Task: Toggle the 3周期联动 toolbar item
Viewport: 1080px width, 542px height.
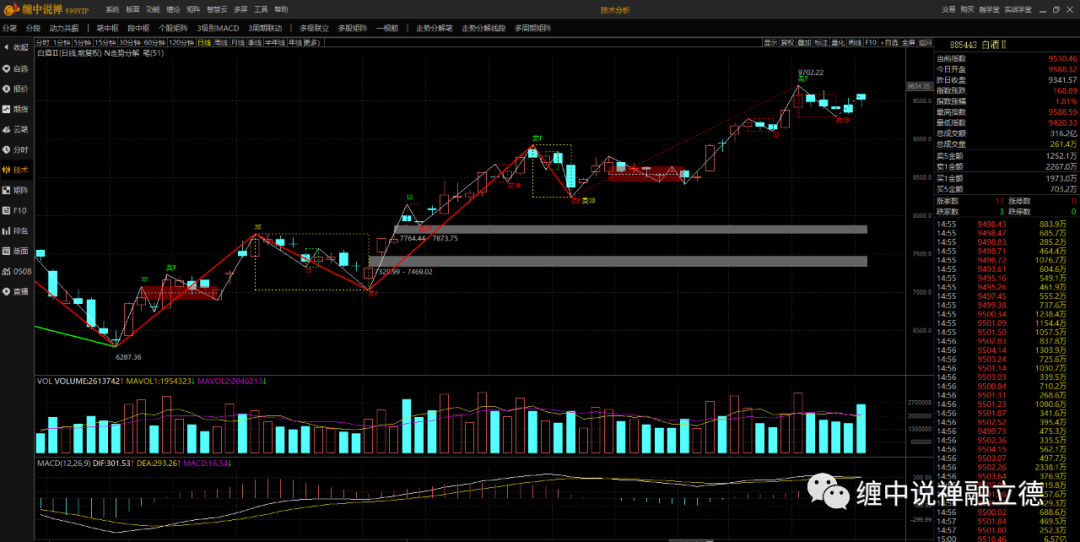Action: [265, 28]
